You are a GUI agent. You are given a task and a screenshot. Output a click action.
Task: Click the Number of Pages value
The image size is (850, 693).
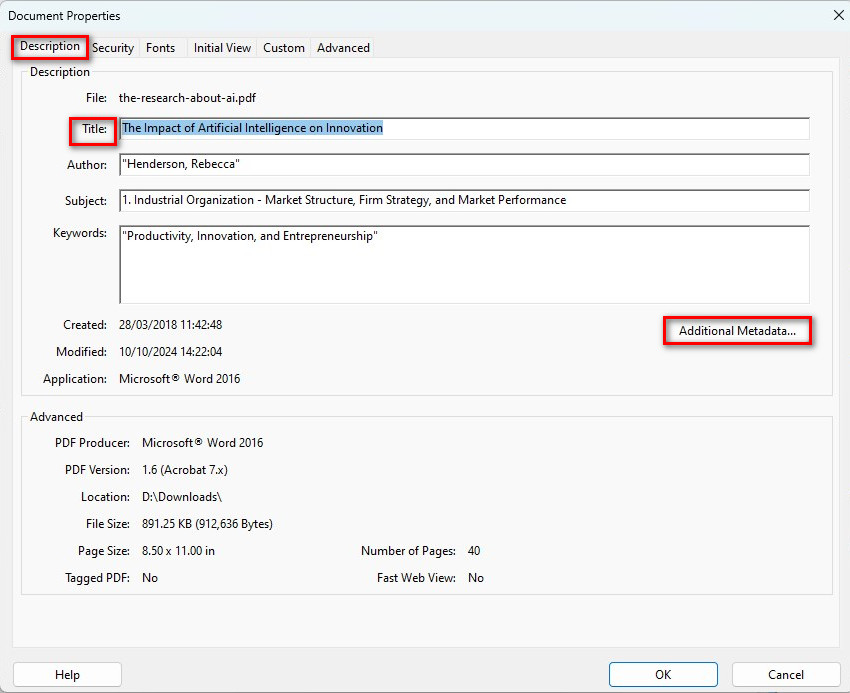click(473, 550)
